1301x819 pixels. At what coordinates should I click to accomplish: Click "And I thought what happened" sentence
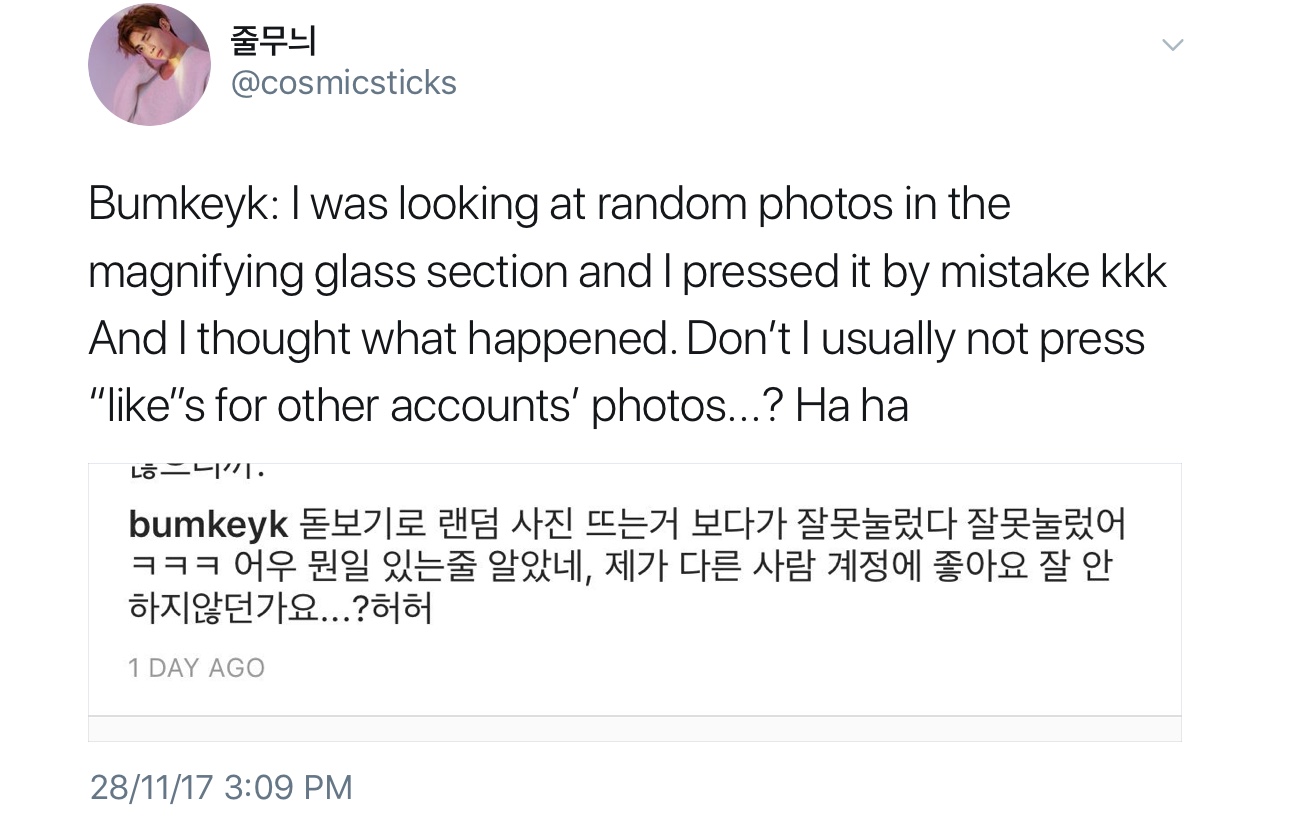click(378, 340)
